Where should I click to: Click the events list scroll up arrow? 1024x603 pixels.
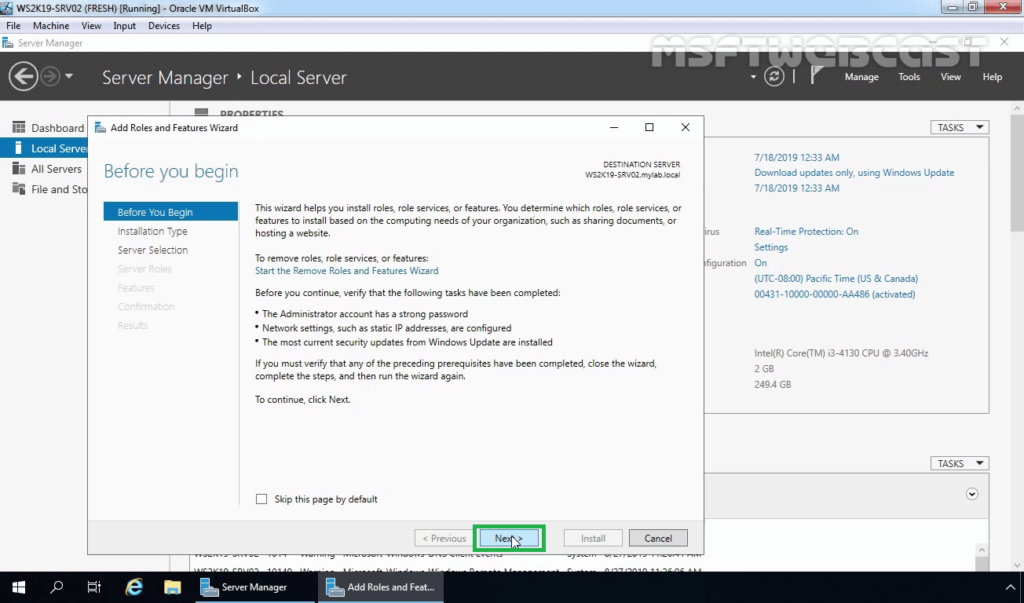[982, 550]
